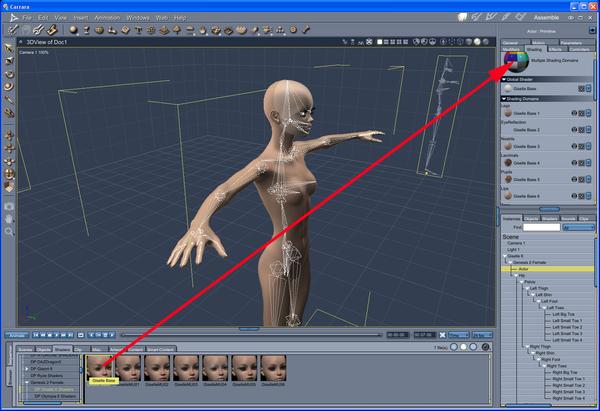Collapse the Genesis 2 Female tree node
Screen dimensions: 600x411
[510, 263]
